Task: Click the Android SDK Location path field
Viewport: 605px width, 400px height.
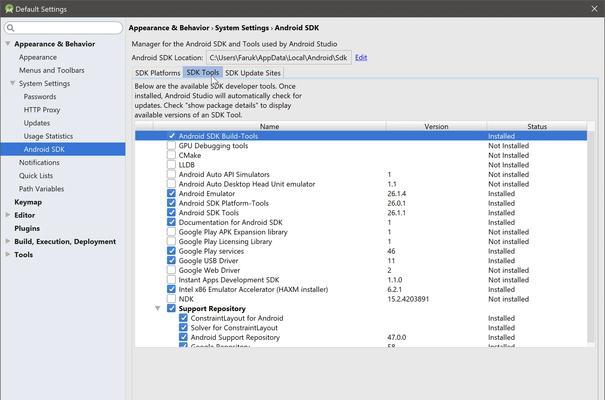Action: coord(279,57)
